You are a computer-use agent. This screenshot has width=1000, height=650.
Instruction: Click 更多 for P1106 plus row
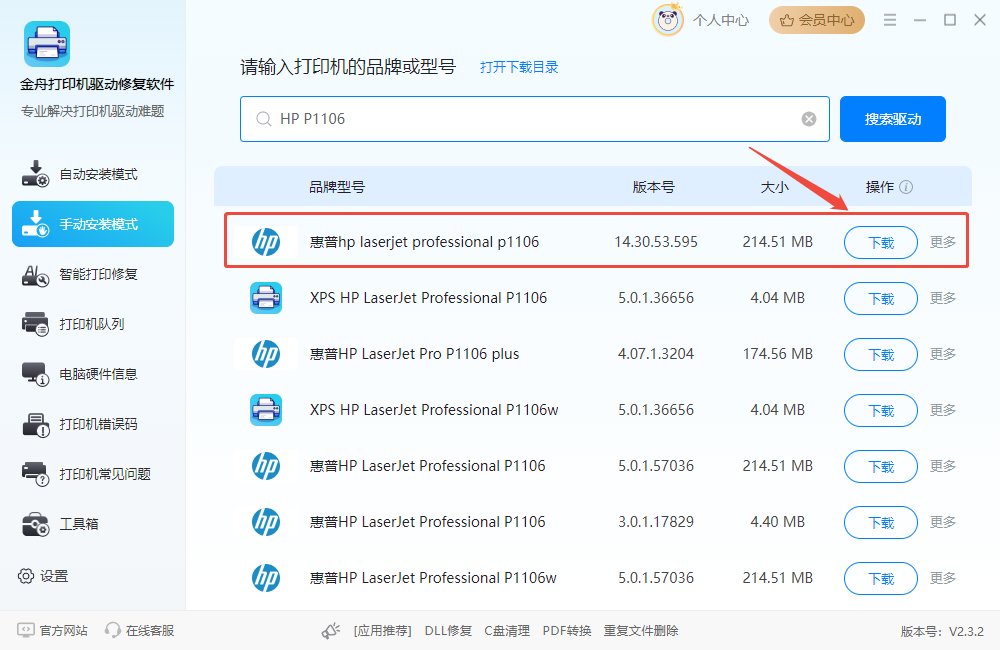tap(943, 354)
